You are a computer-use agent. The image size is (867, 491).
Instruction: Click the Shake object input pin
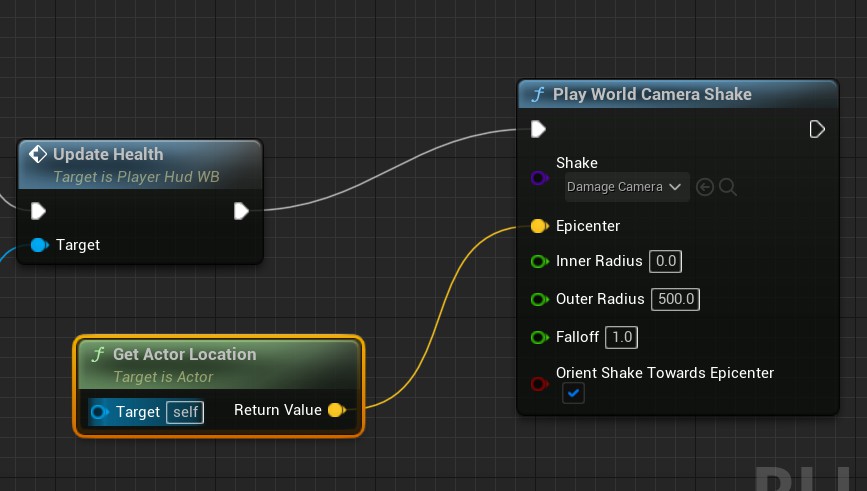point(539,178)
